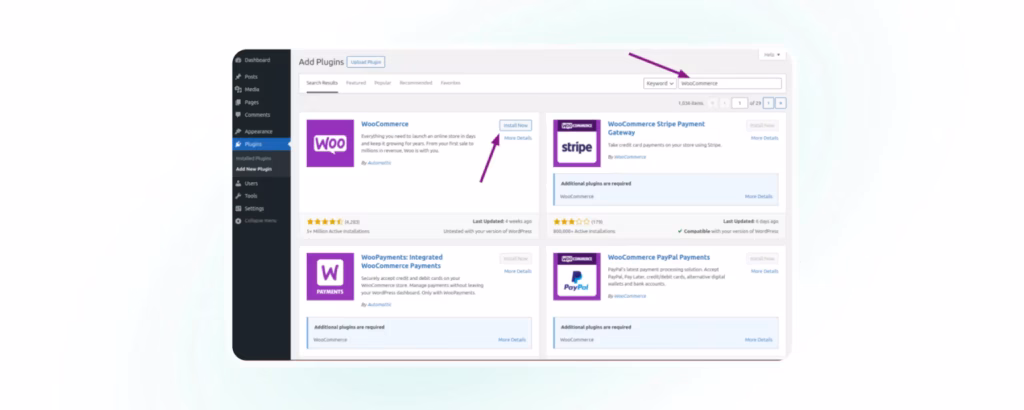Click the Stripe plugin logo thumbnail
The height and width of the screenshot is (410, 1024).
(577, 144)
